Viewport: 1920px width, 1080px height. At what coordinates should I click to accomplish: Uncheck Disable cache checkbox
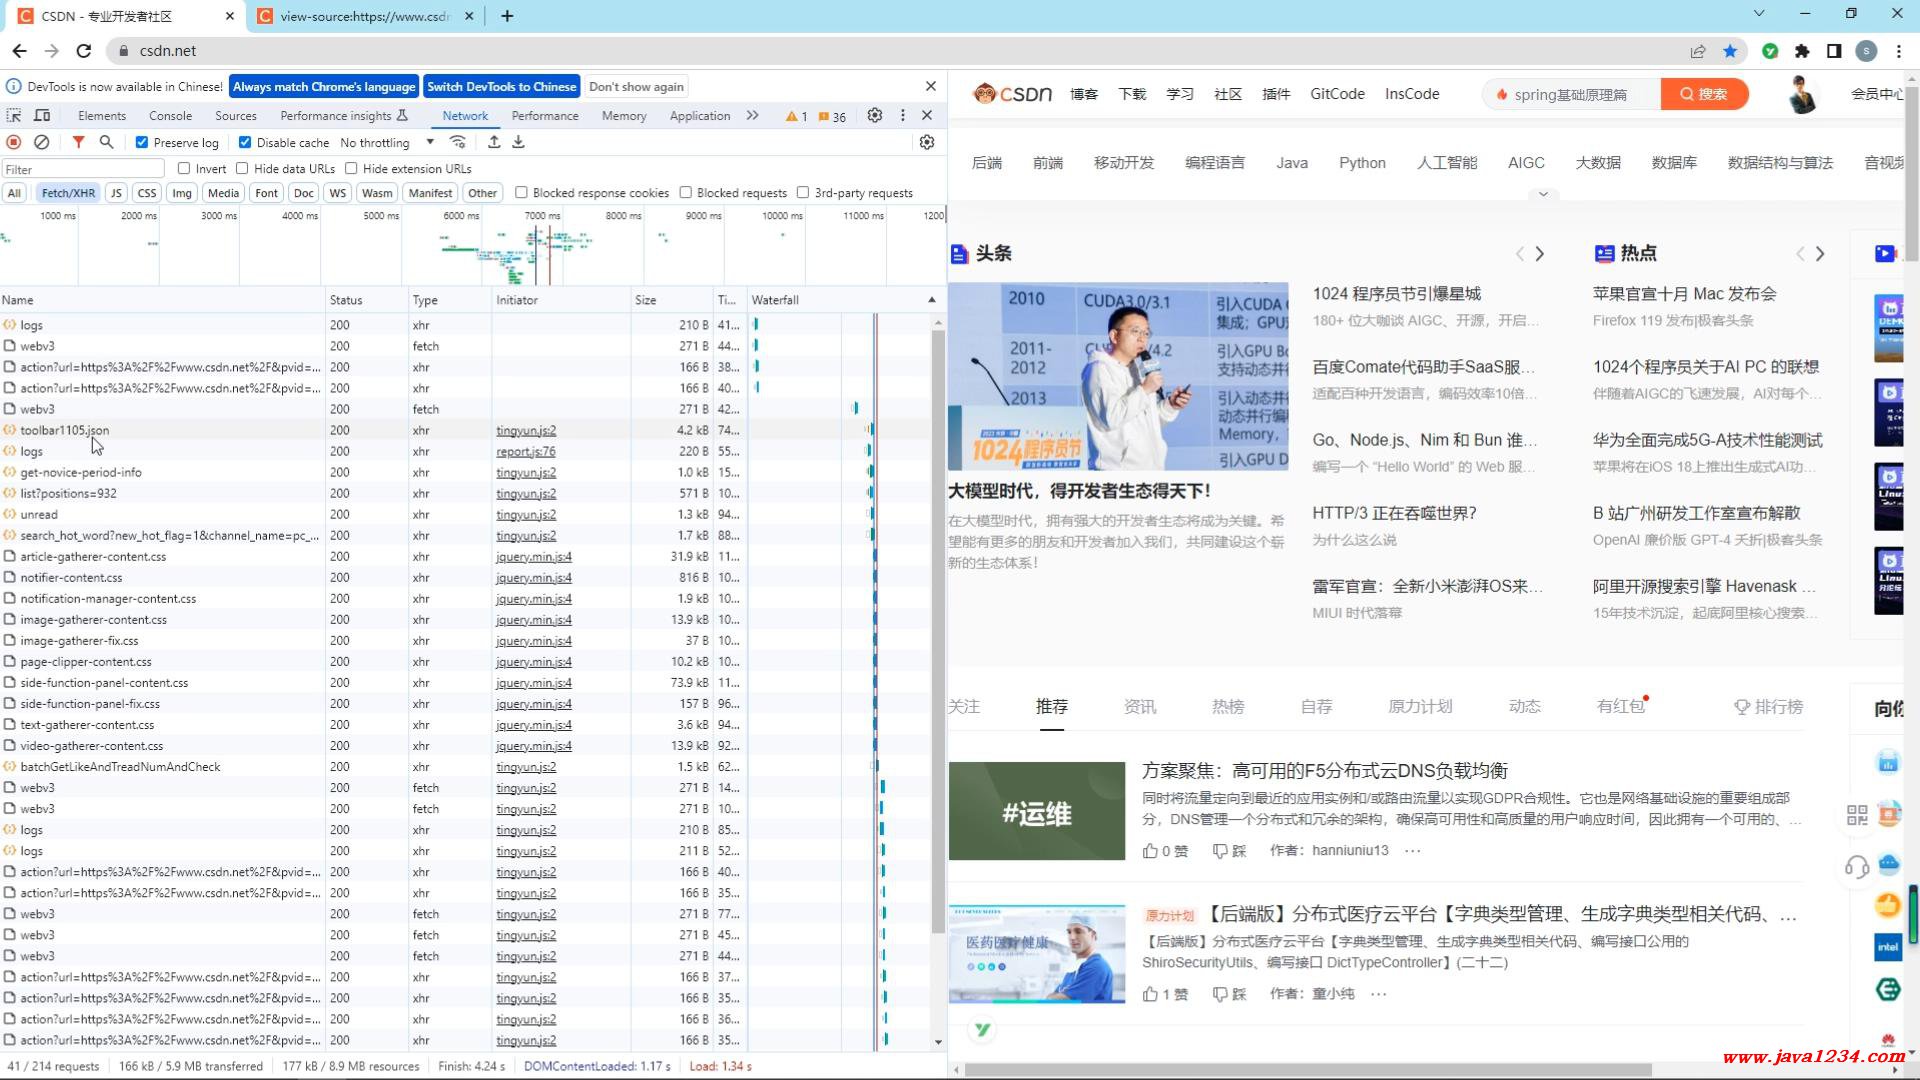point(244,143)
